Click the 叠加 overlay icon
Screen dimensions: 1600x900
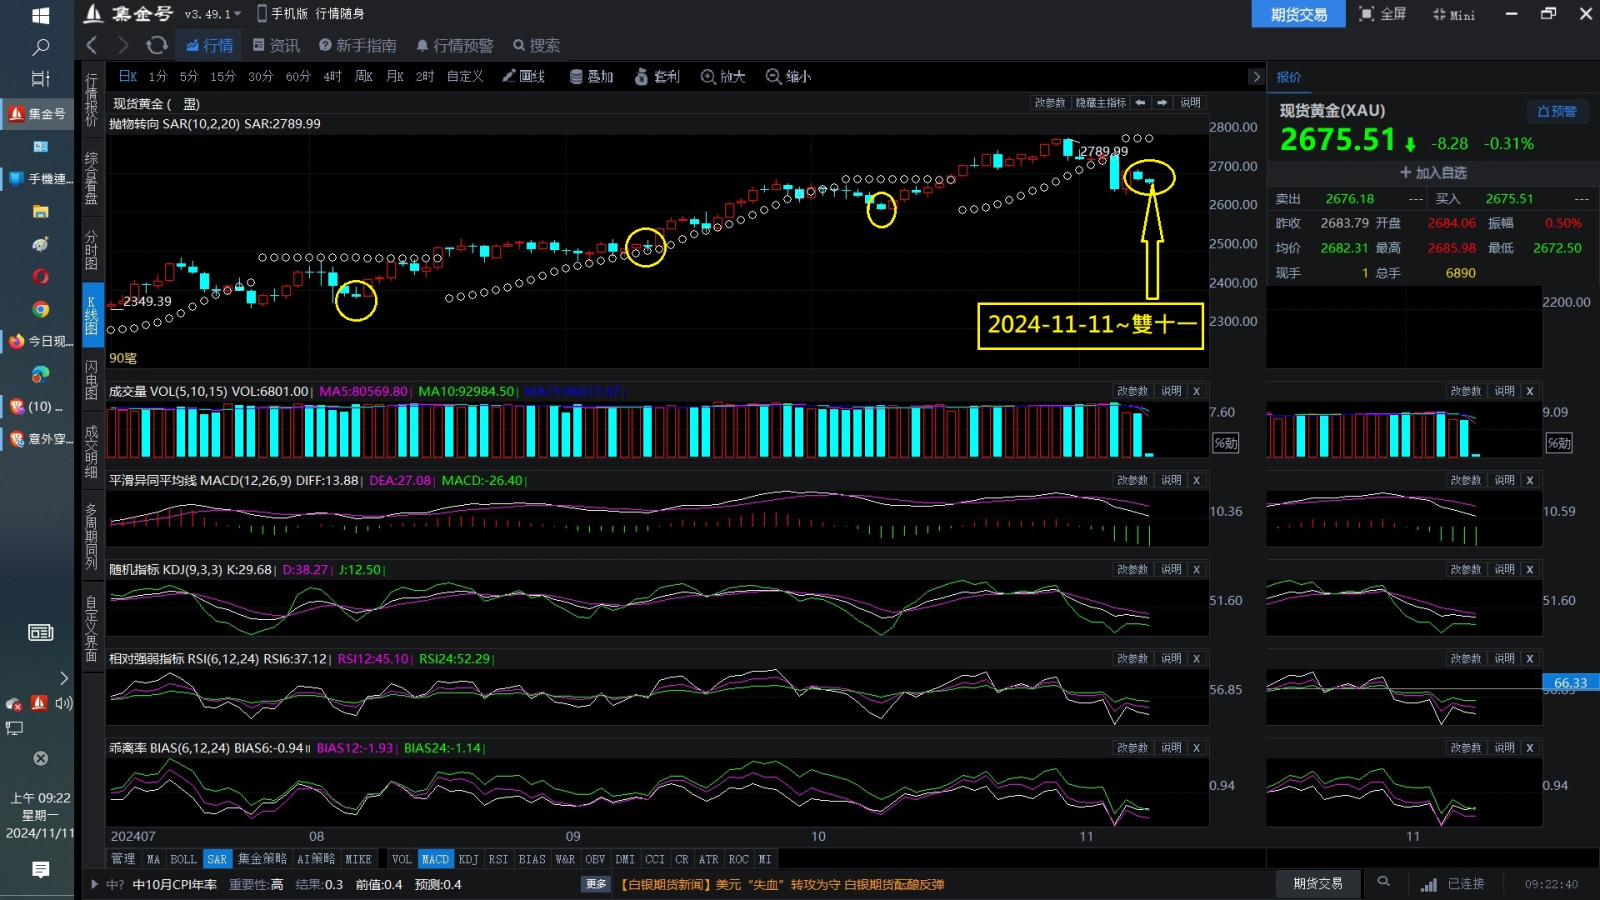[576, 76]
